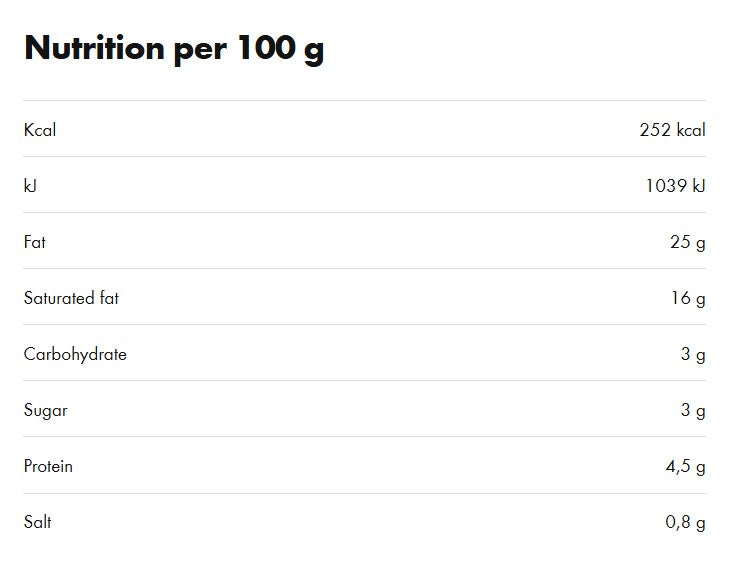Click the word Nutrition in heading
747x569 pixels.
(94, 48)
